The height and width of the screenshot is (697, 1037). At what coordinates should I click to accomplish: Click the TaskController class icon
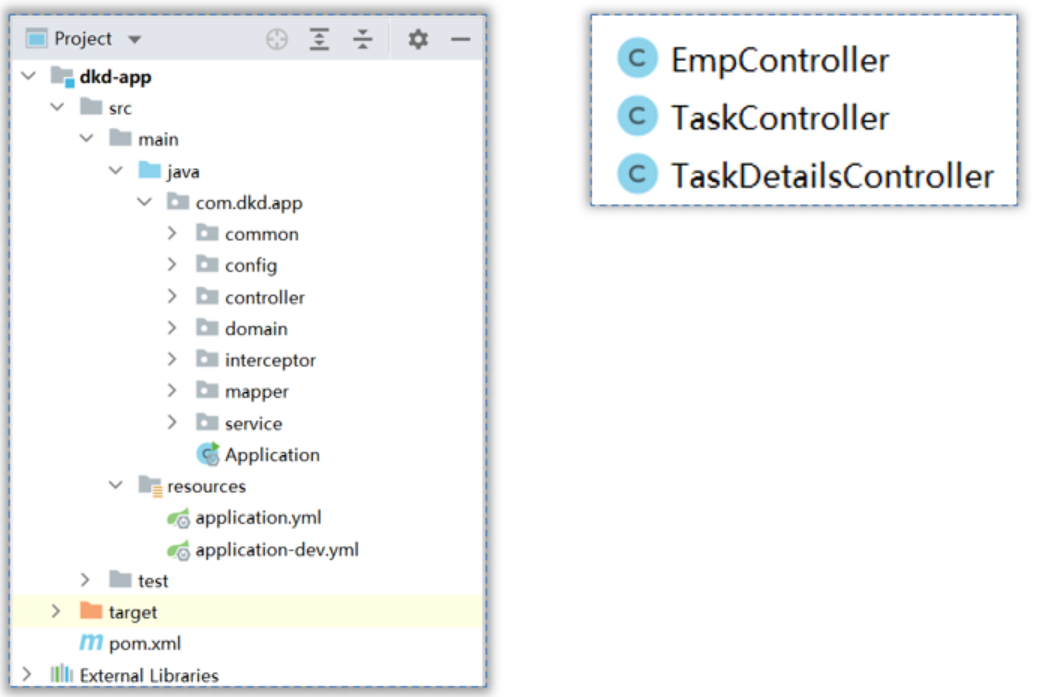(x=637, y=116)
